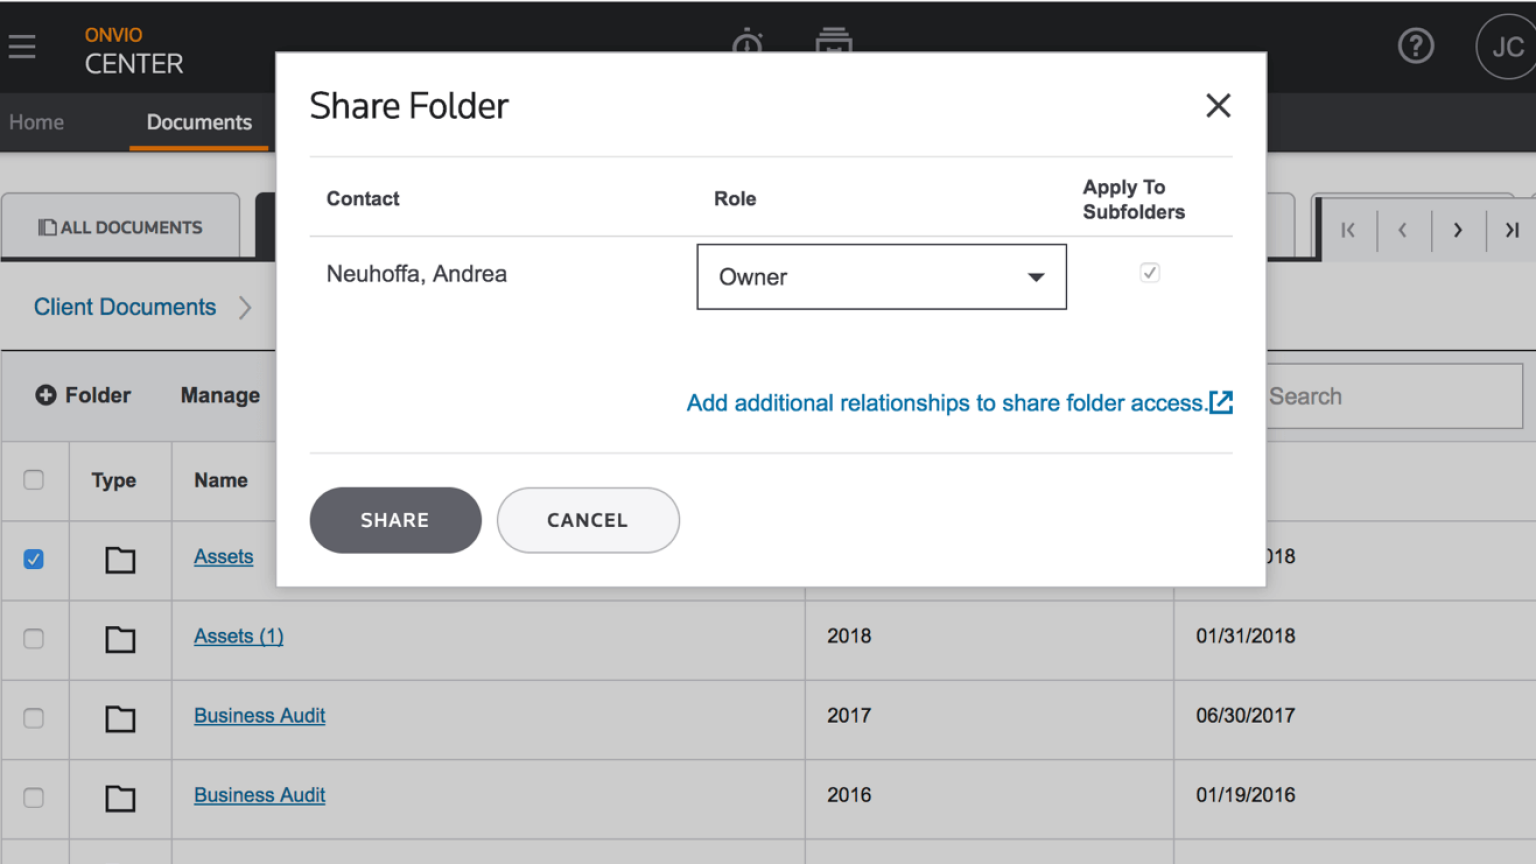
Task: Open the help question mark icon
Action: point(1415,46)
